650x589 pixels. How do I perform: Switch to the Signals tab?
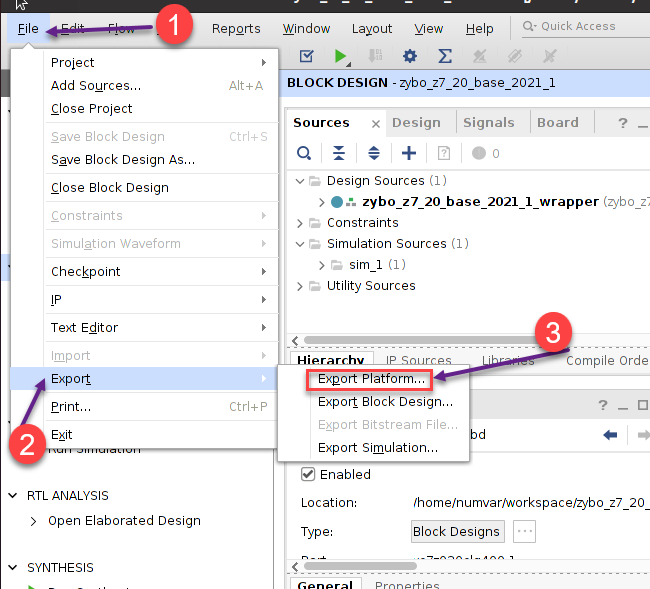pos(487,123)
